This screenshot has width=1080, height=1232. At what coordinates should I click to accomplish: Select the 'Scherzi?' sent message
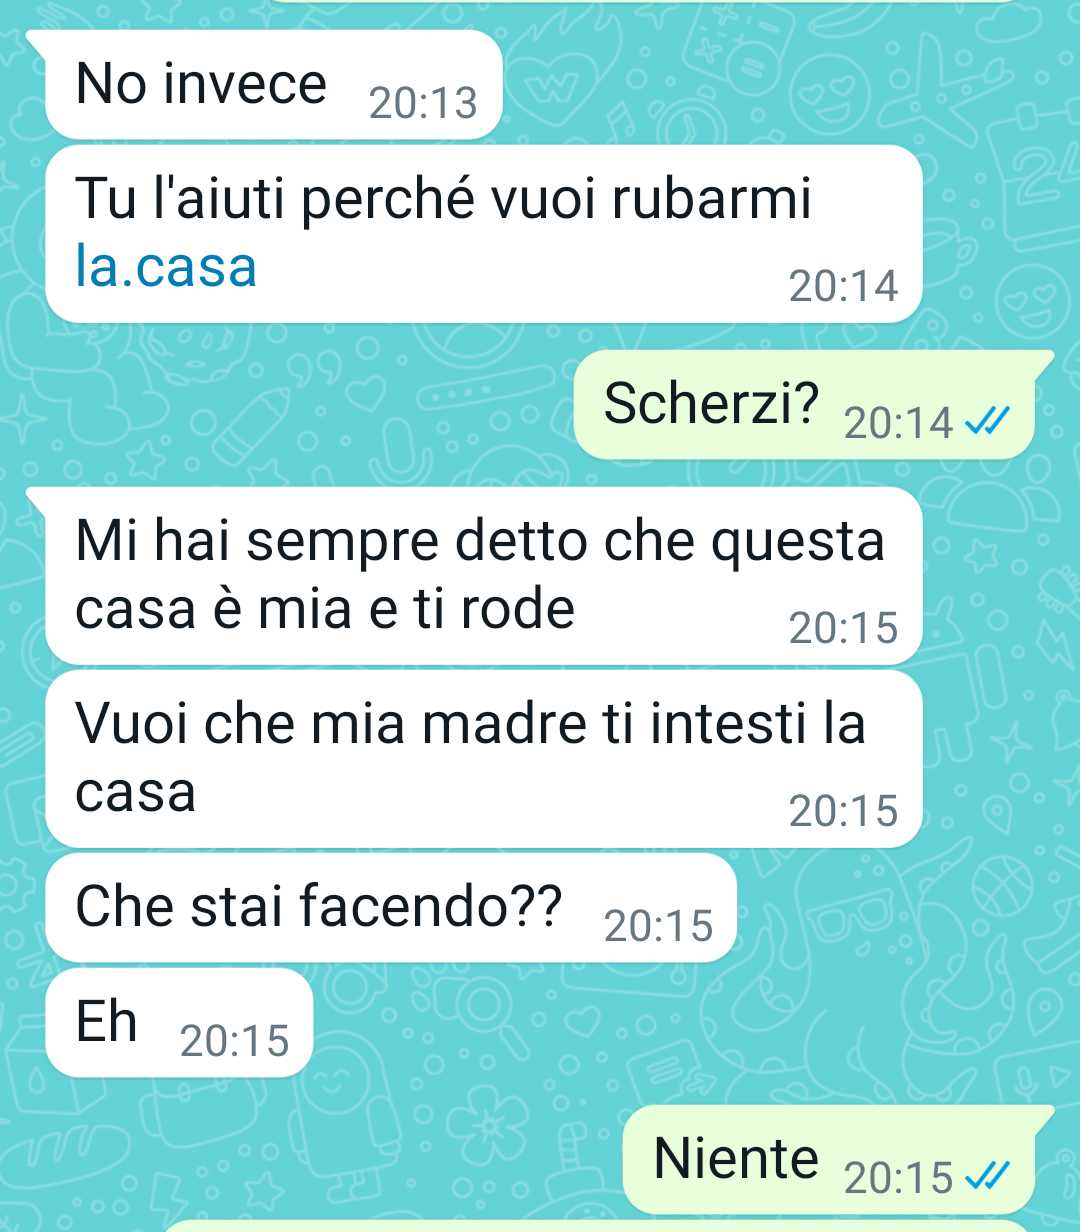(805, 405)
